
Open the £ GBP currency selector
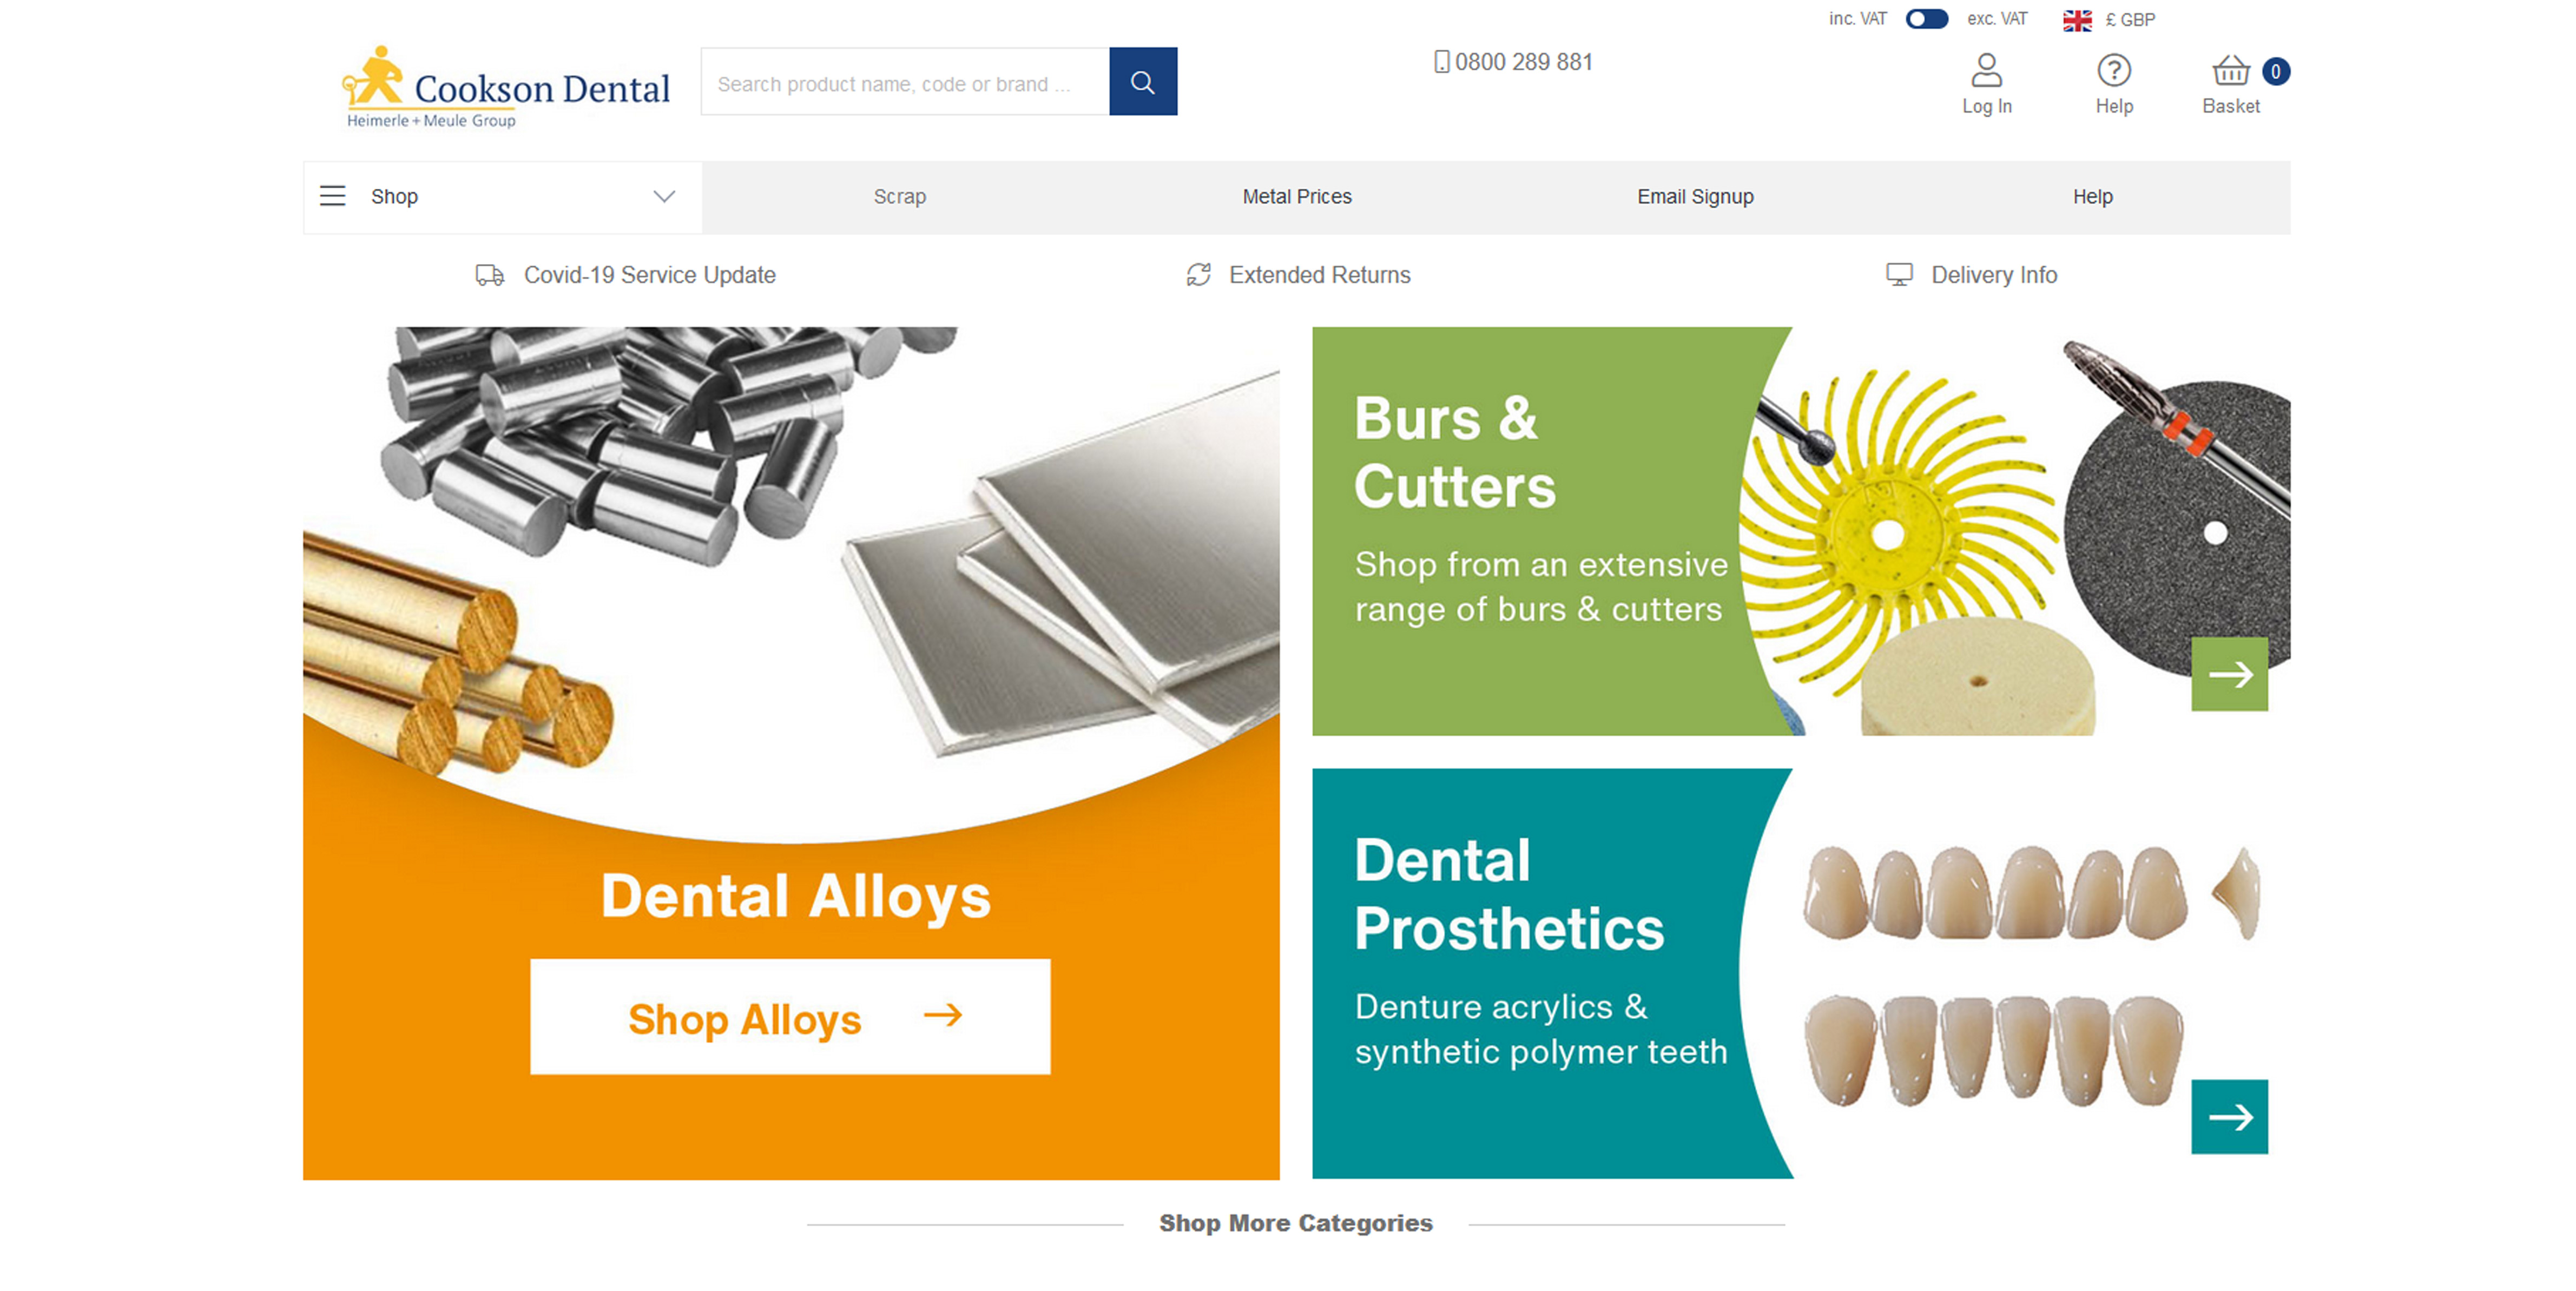(x=2129, y=20)
